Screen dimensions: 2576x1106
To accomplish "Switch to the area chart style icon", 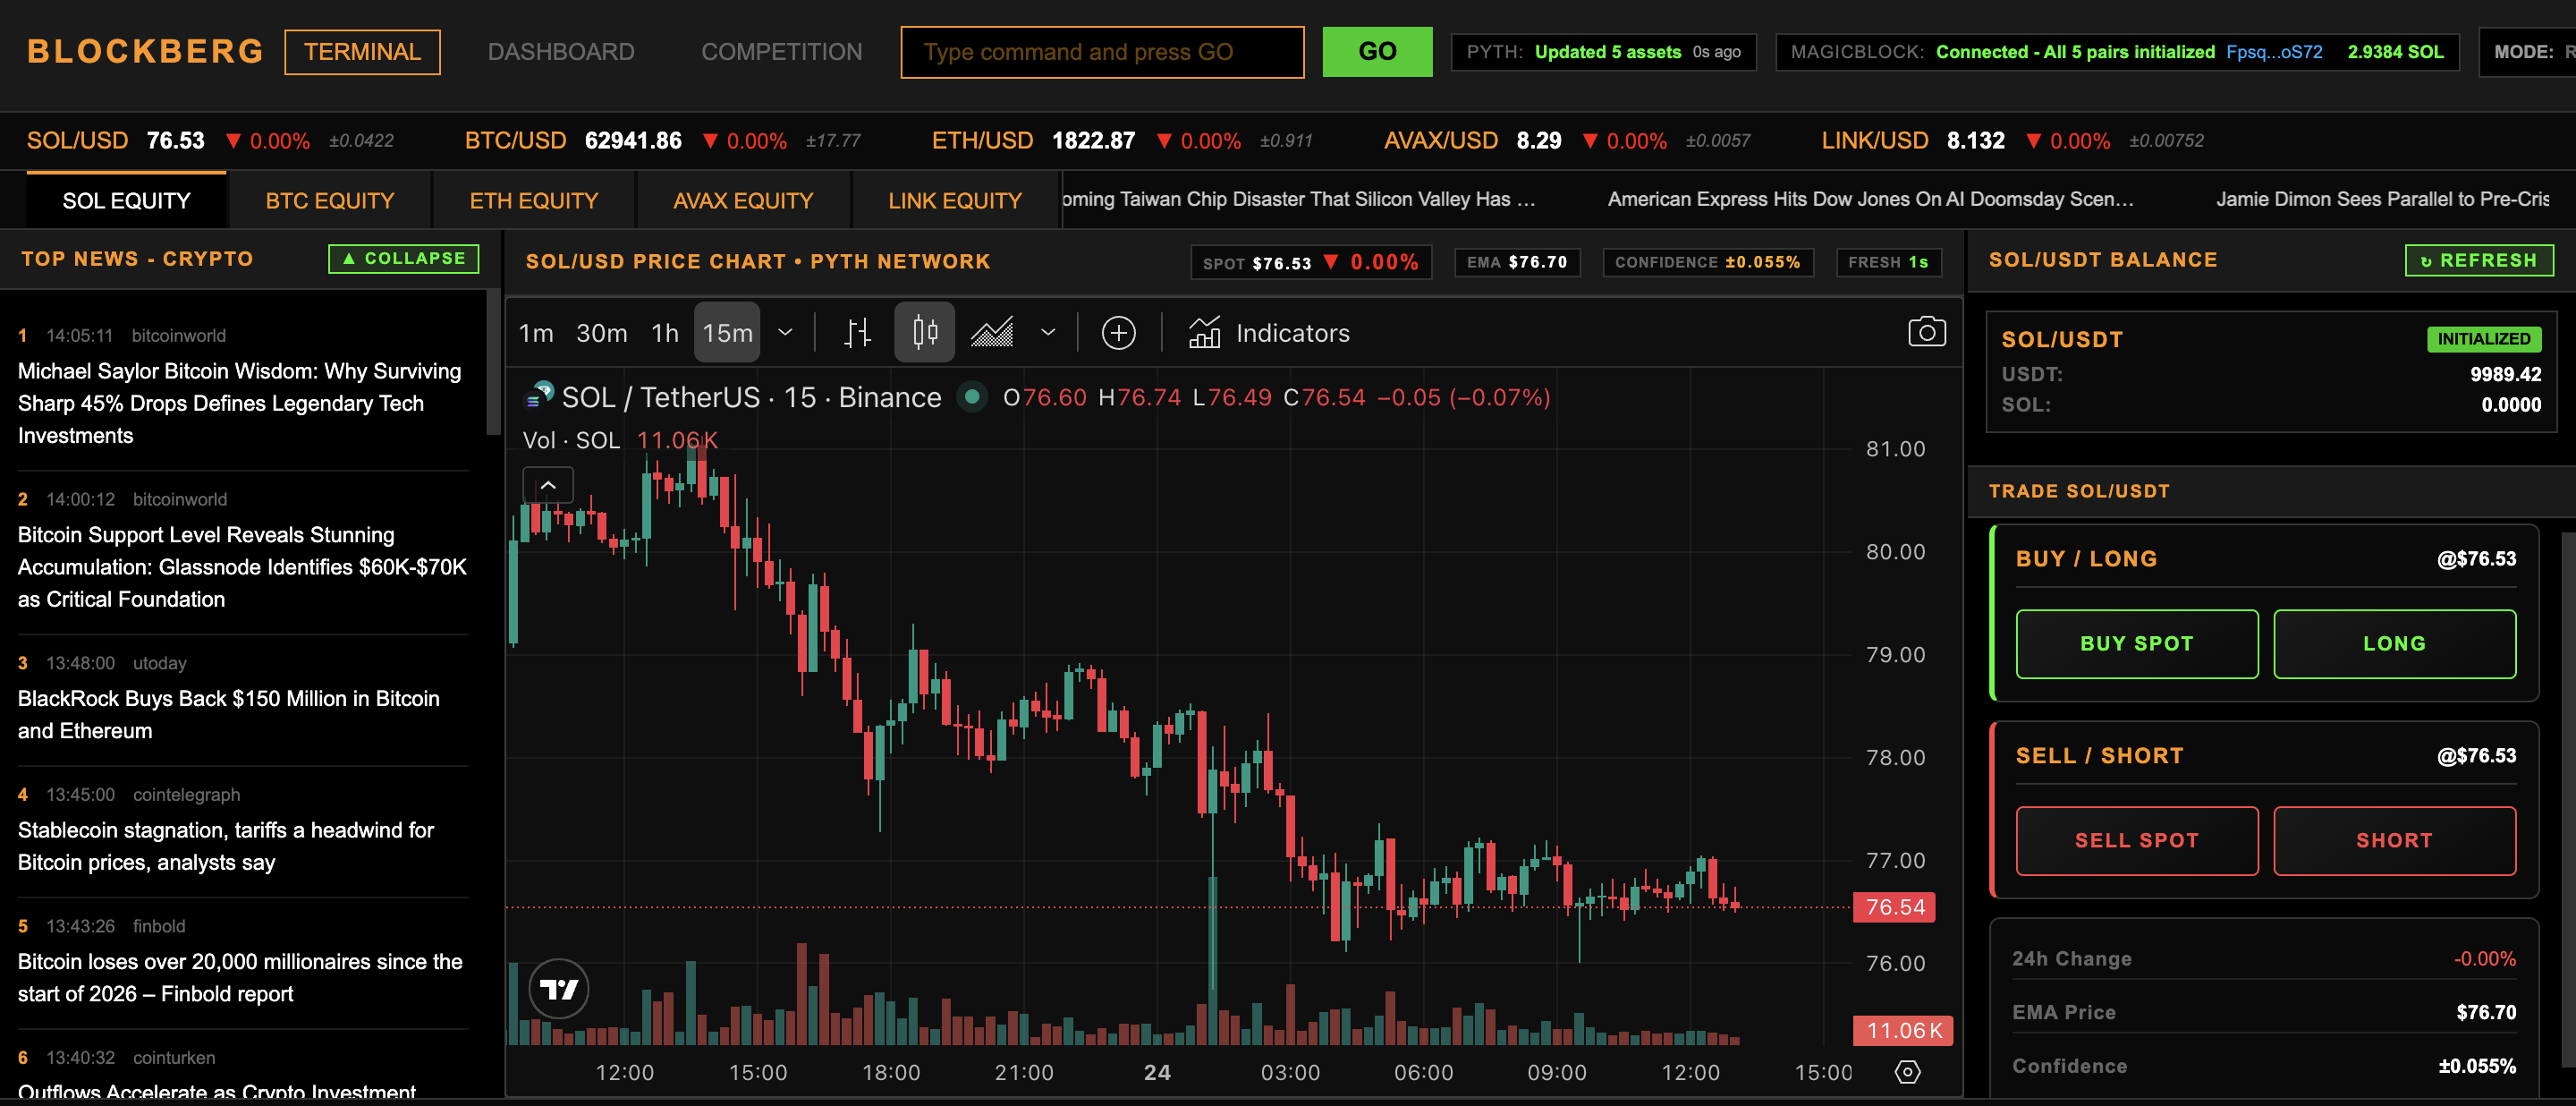I will [x=991, y=332].
